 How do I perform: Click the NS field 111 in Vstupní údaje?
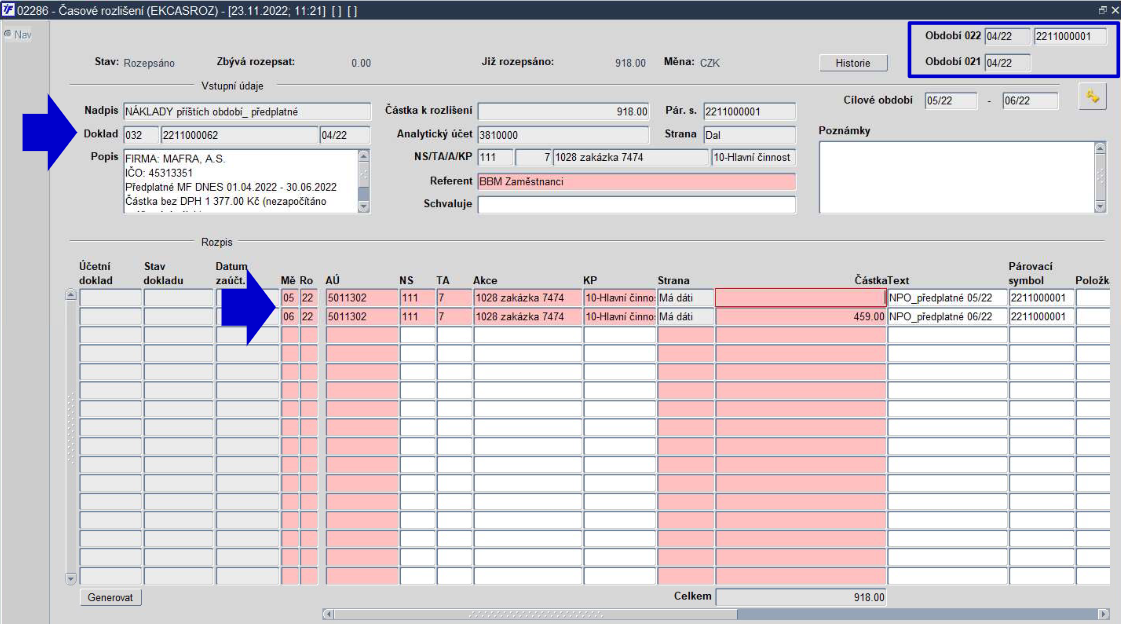pyautogui.click(x=495, y=157)
